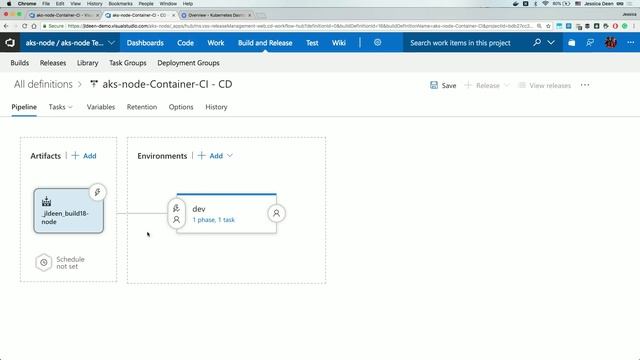Click the Save button label
The width and height of the screenshot is (640, 360).
449,85
